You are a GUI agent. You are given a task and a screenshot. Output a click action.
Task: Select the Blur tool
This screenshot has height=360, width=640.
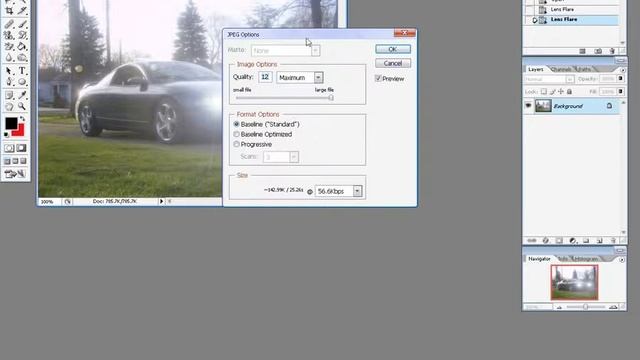pos(9,58)
